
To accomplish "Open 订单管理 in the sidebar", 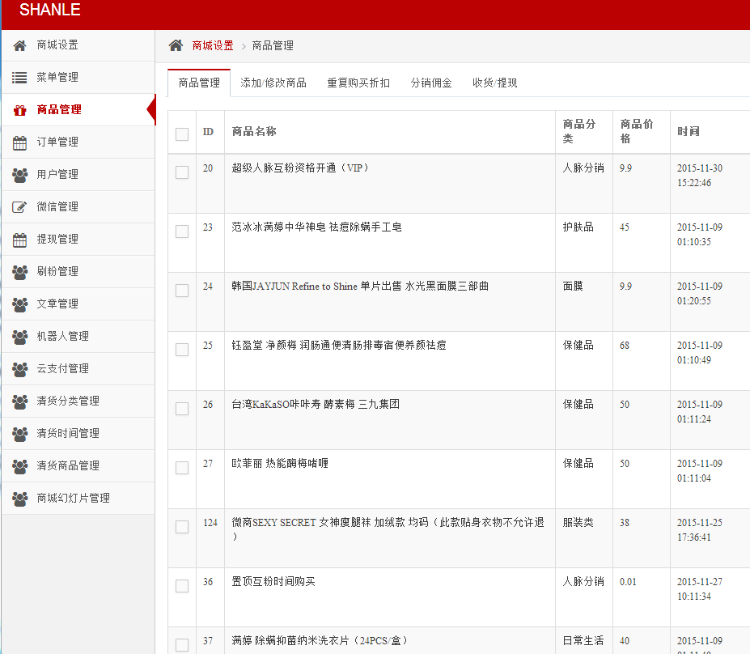I will (78, 143).
